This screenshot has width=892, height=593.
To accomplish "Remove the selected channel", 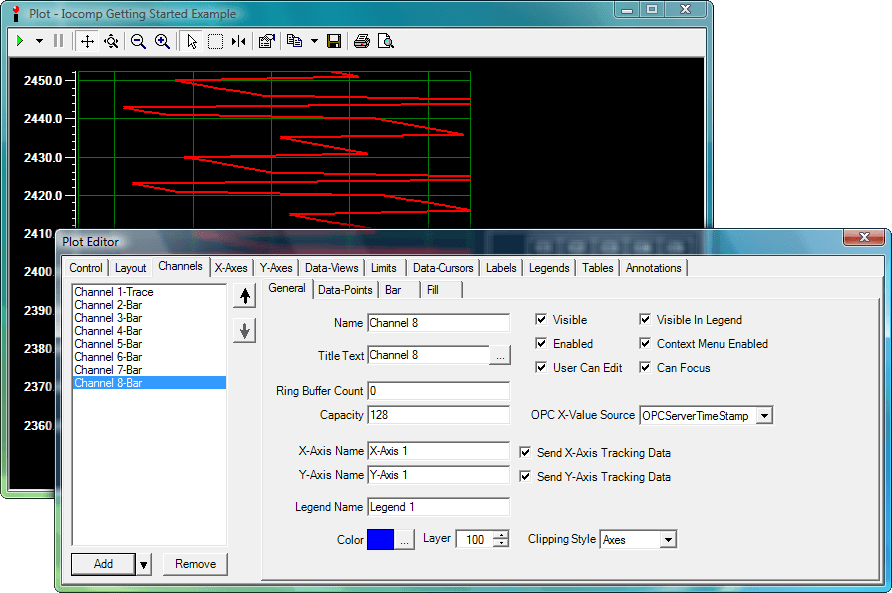I will tap(194, 564).
